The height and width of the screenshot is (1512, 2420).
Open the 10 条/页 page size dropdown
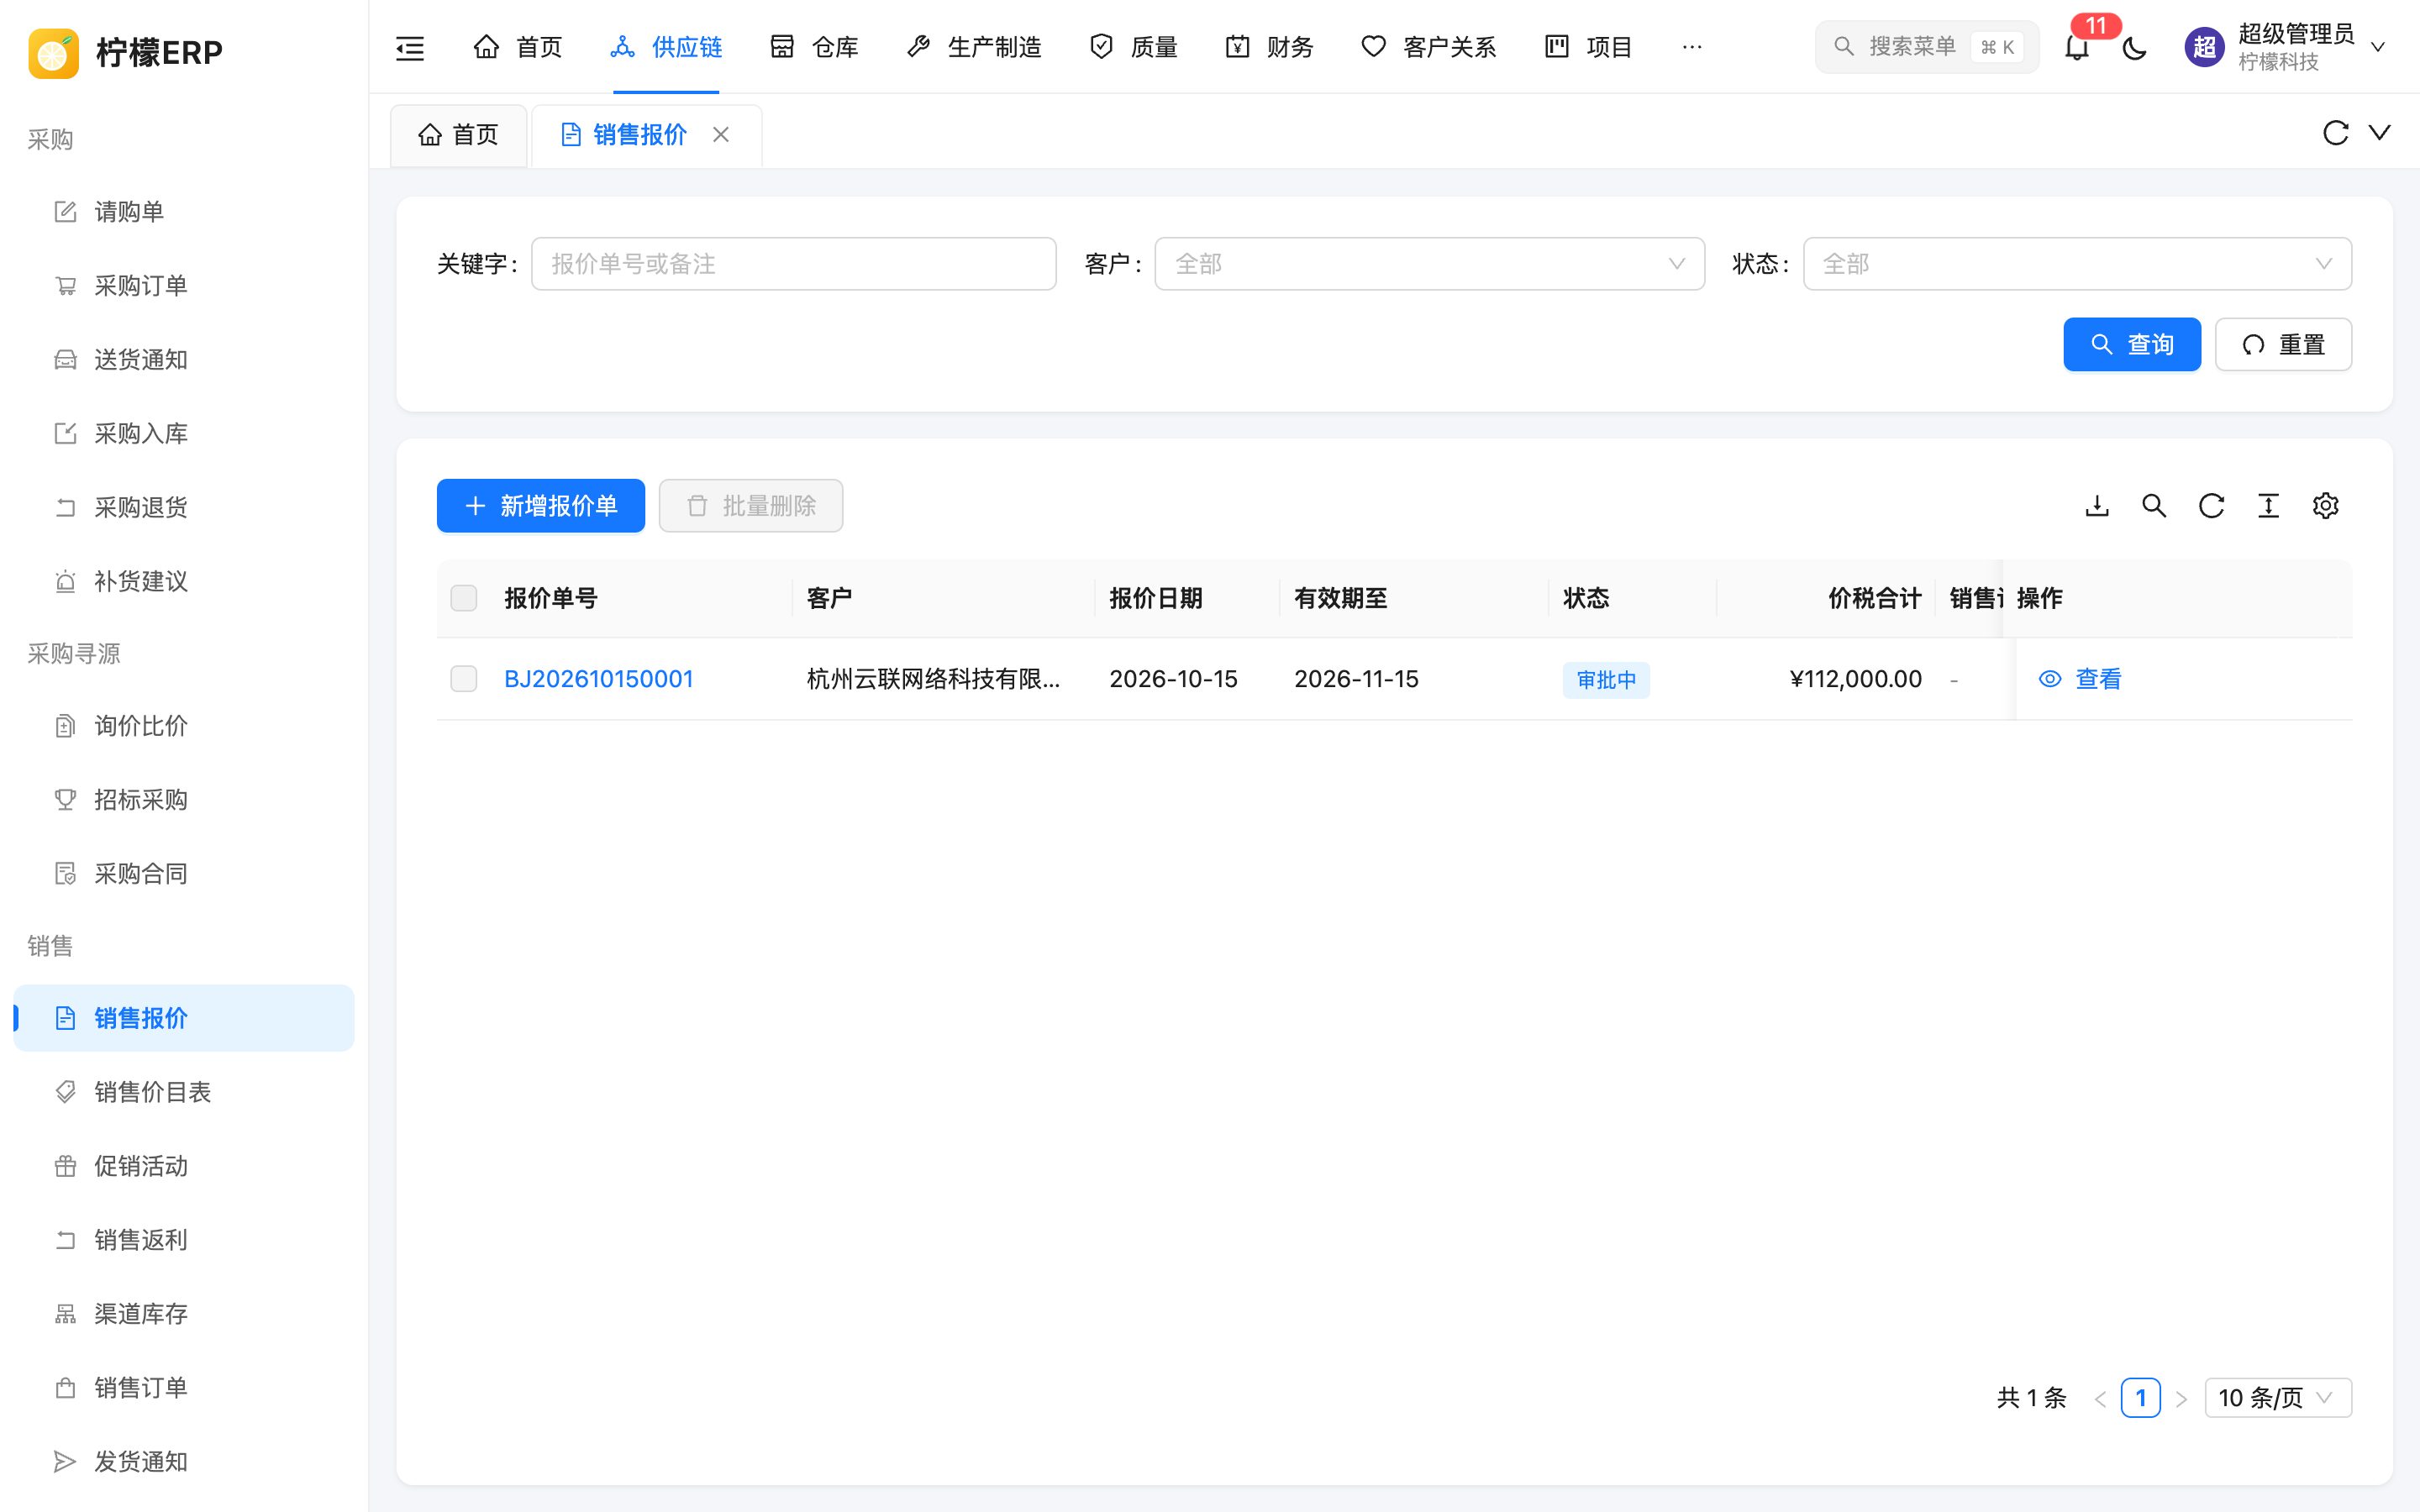pos(2277,1398)
